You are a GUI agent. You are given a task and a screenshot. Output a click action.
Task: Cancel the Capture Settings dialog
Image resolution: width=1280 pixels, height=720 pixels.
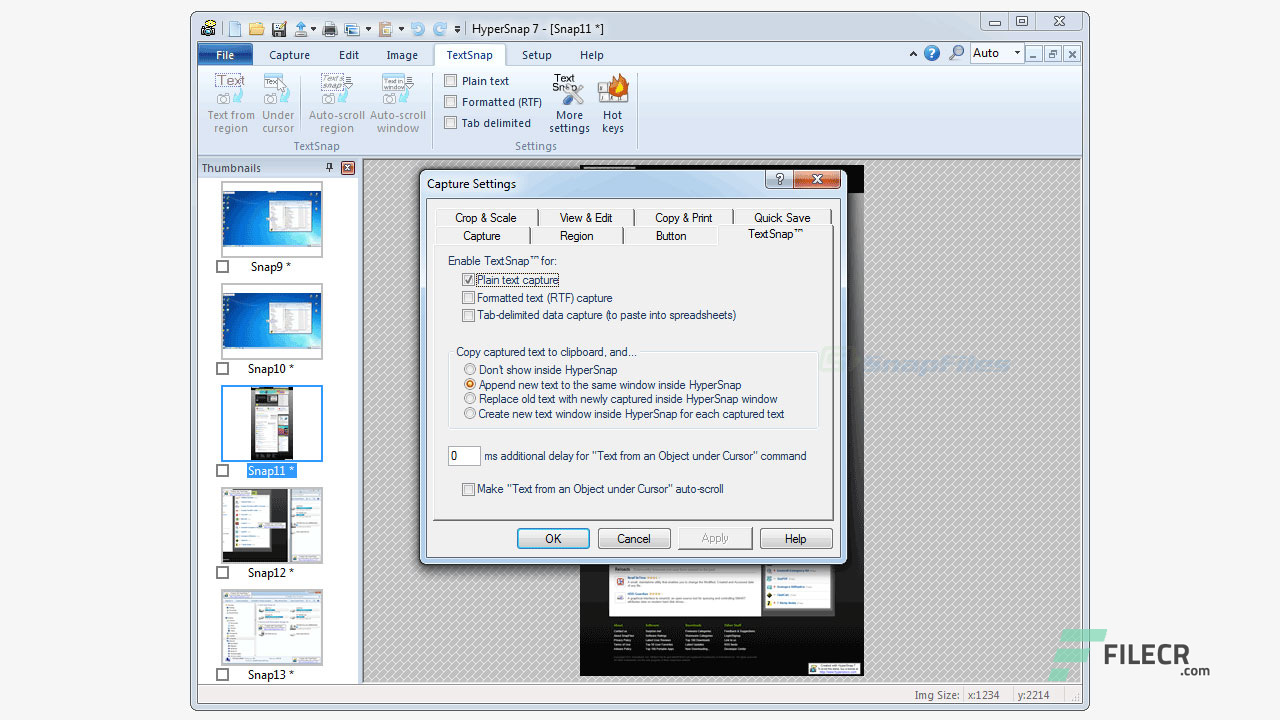click(x=634, y=538)
